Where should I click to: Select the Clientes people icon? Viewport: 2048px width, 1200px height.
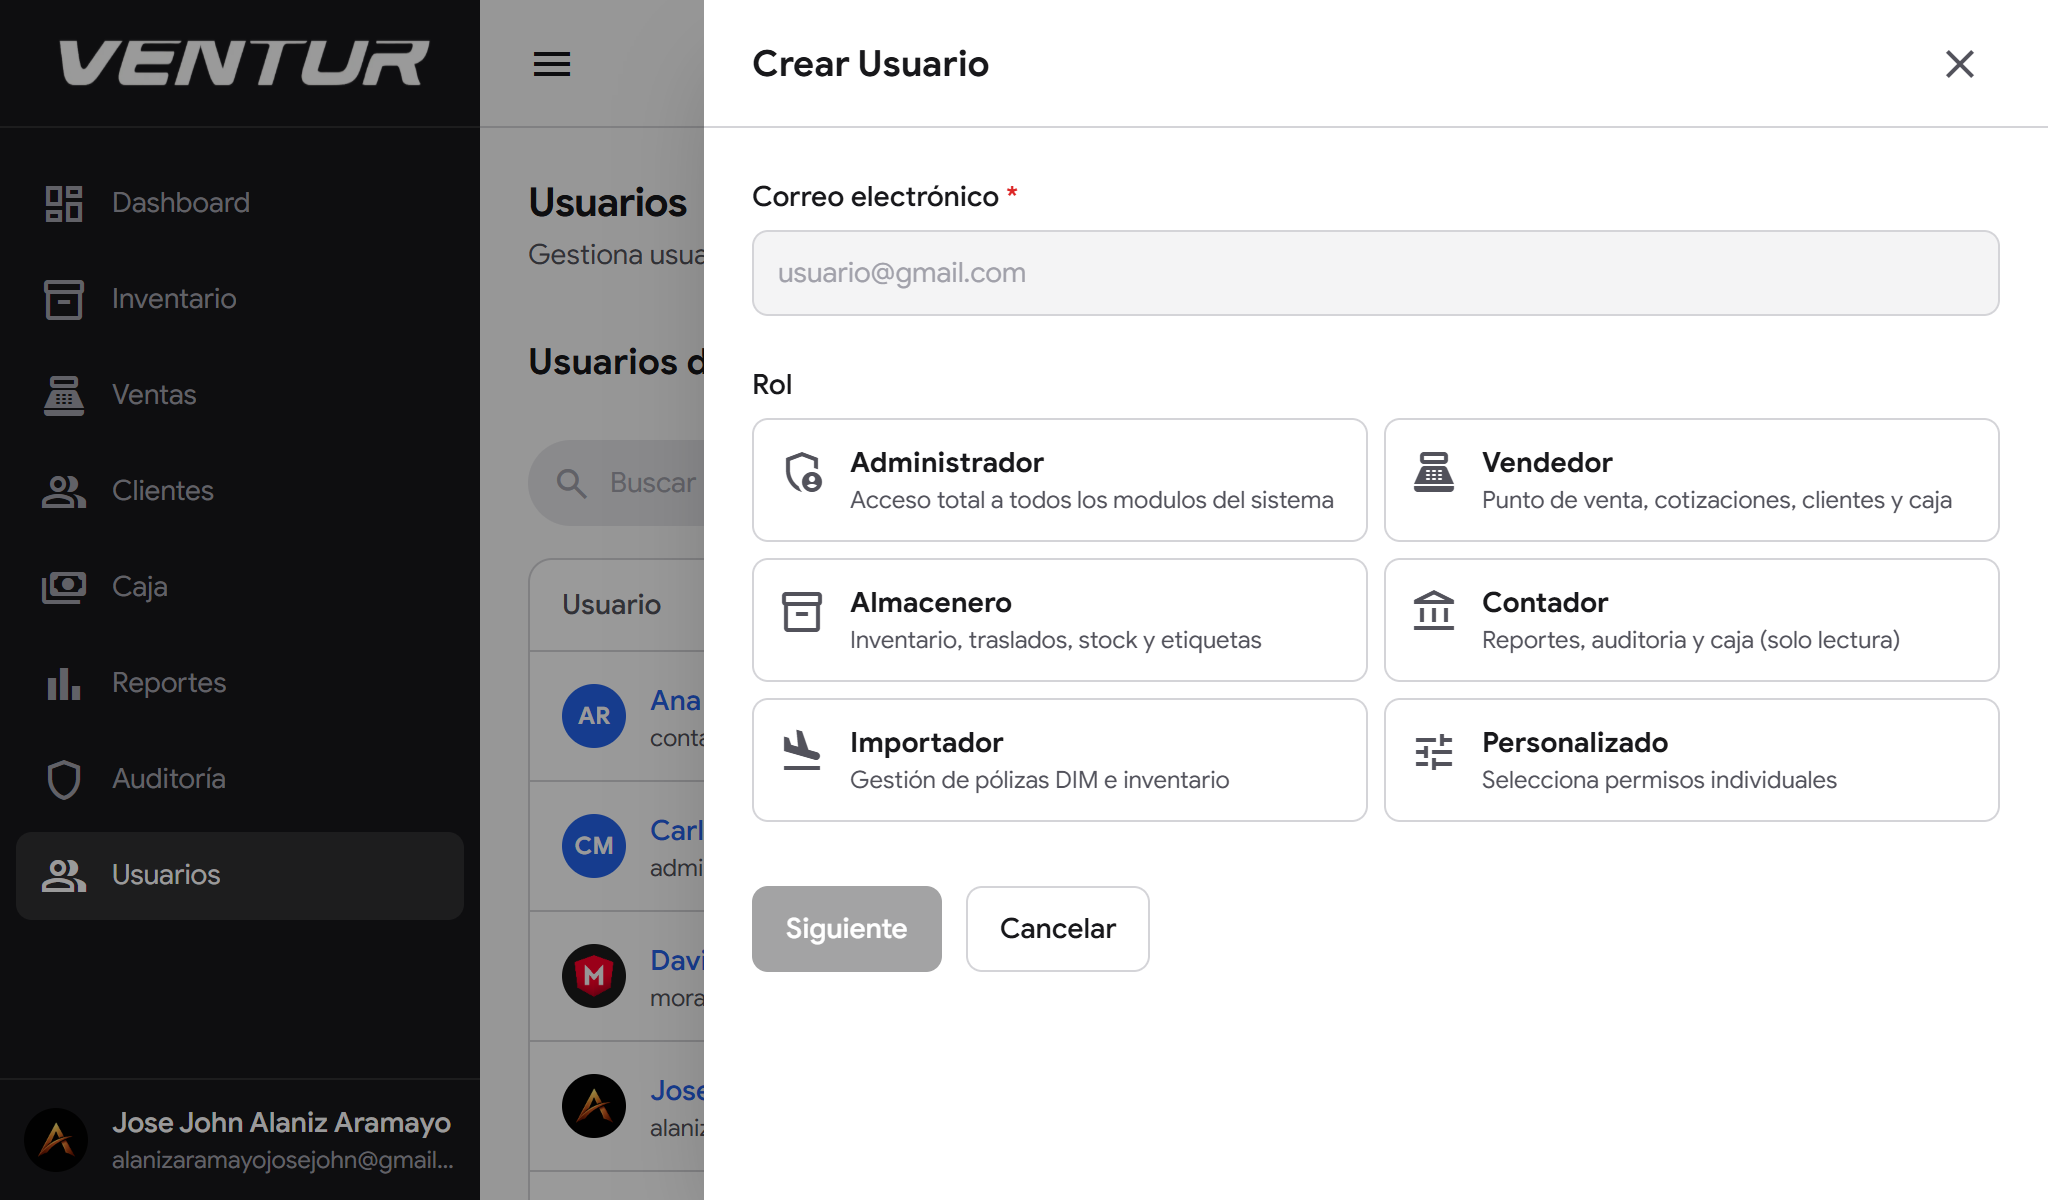(63, 490)
